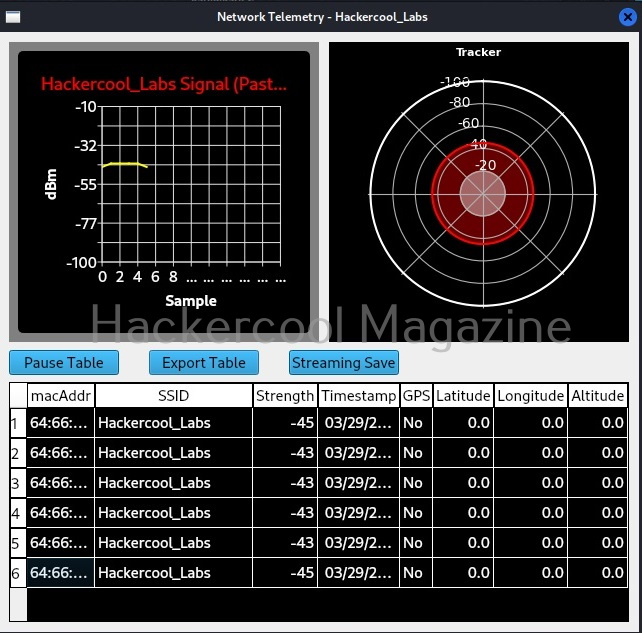Image resolution: width=642 pixels, height=633 pixels.
Task: Sort by macAddr column header
Action: 61,396
